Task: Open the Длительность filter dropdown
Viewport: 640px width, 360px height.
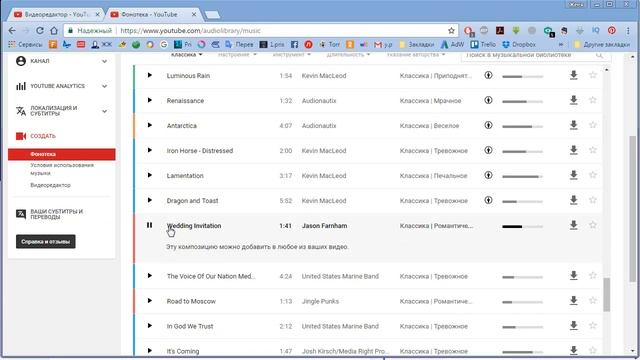Action: [348, 55]
